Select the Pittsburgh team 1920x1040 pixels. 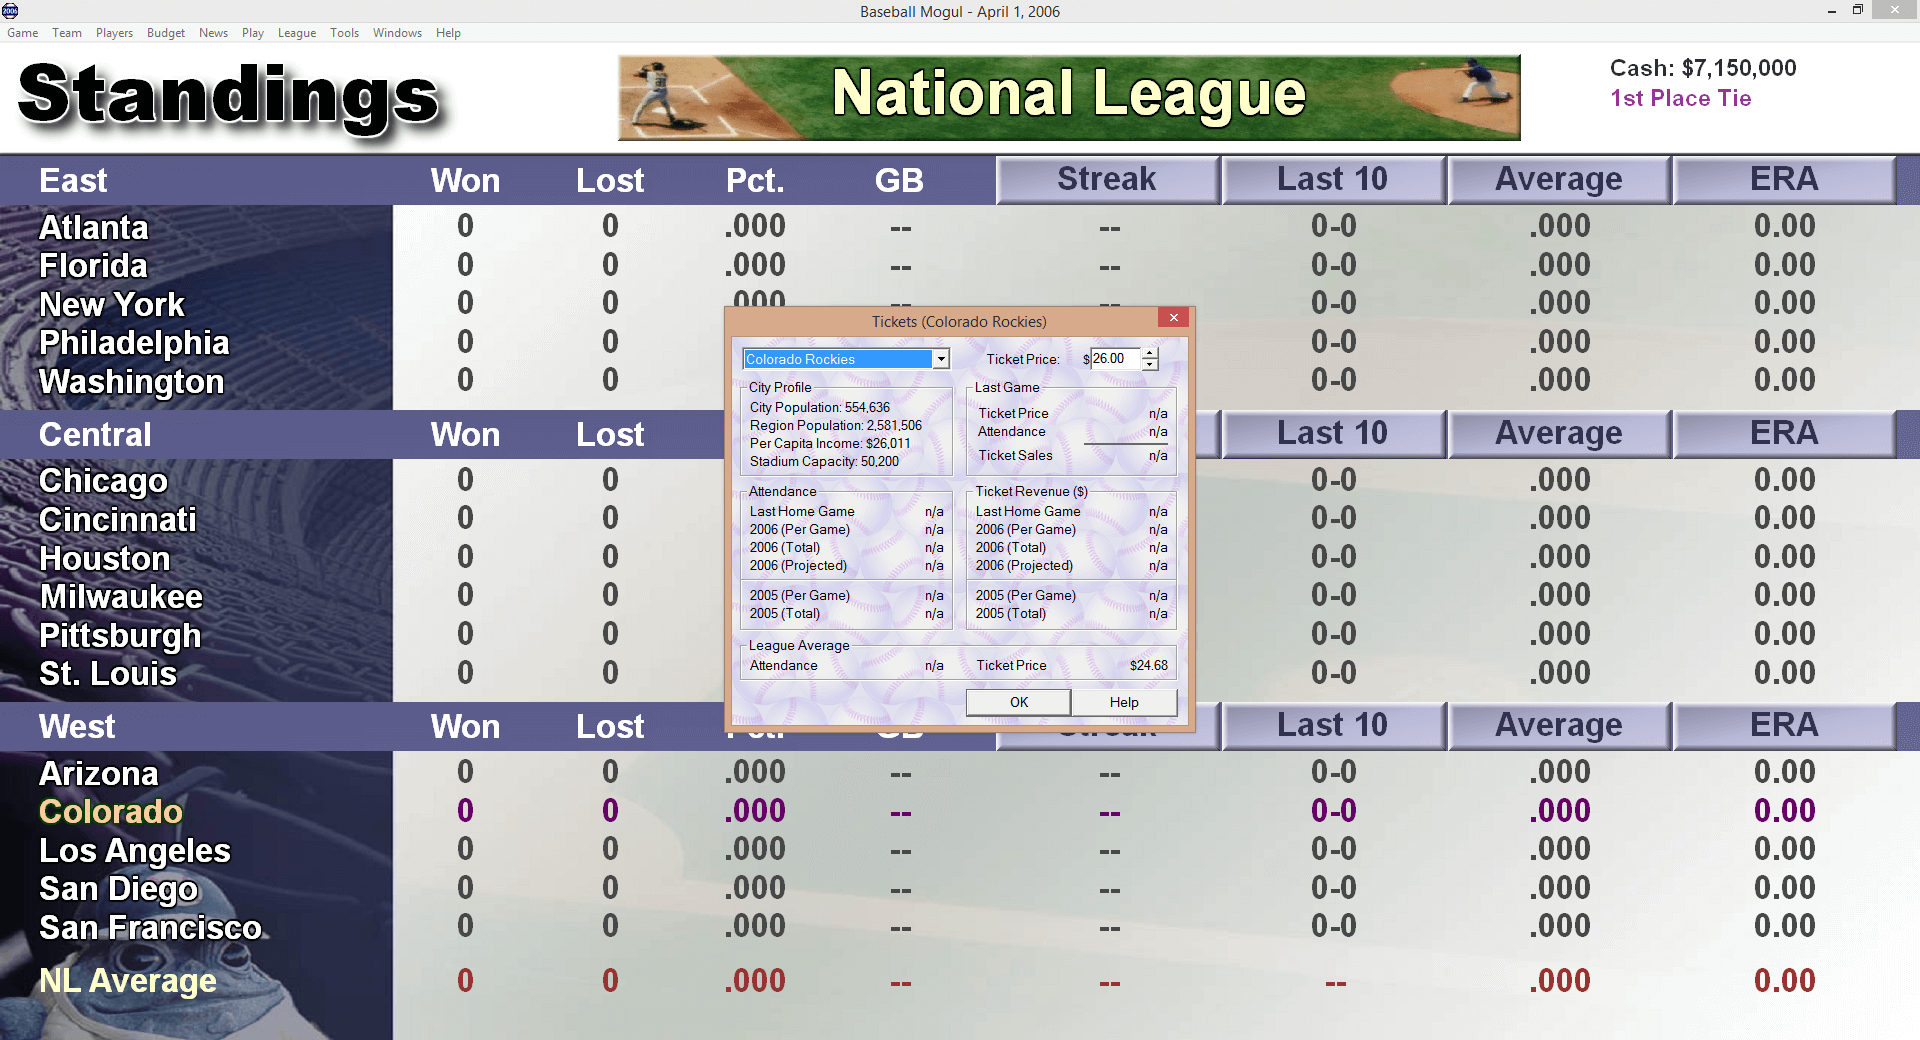pyautogui.click(x=120, y=636)
